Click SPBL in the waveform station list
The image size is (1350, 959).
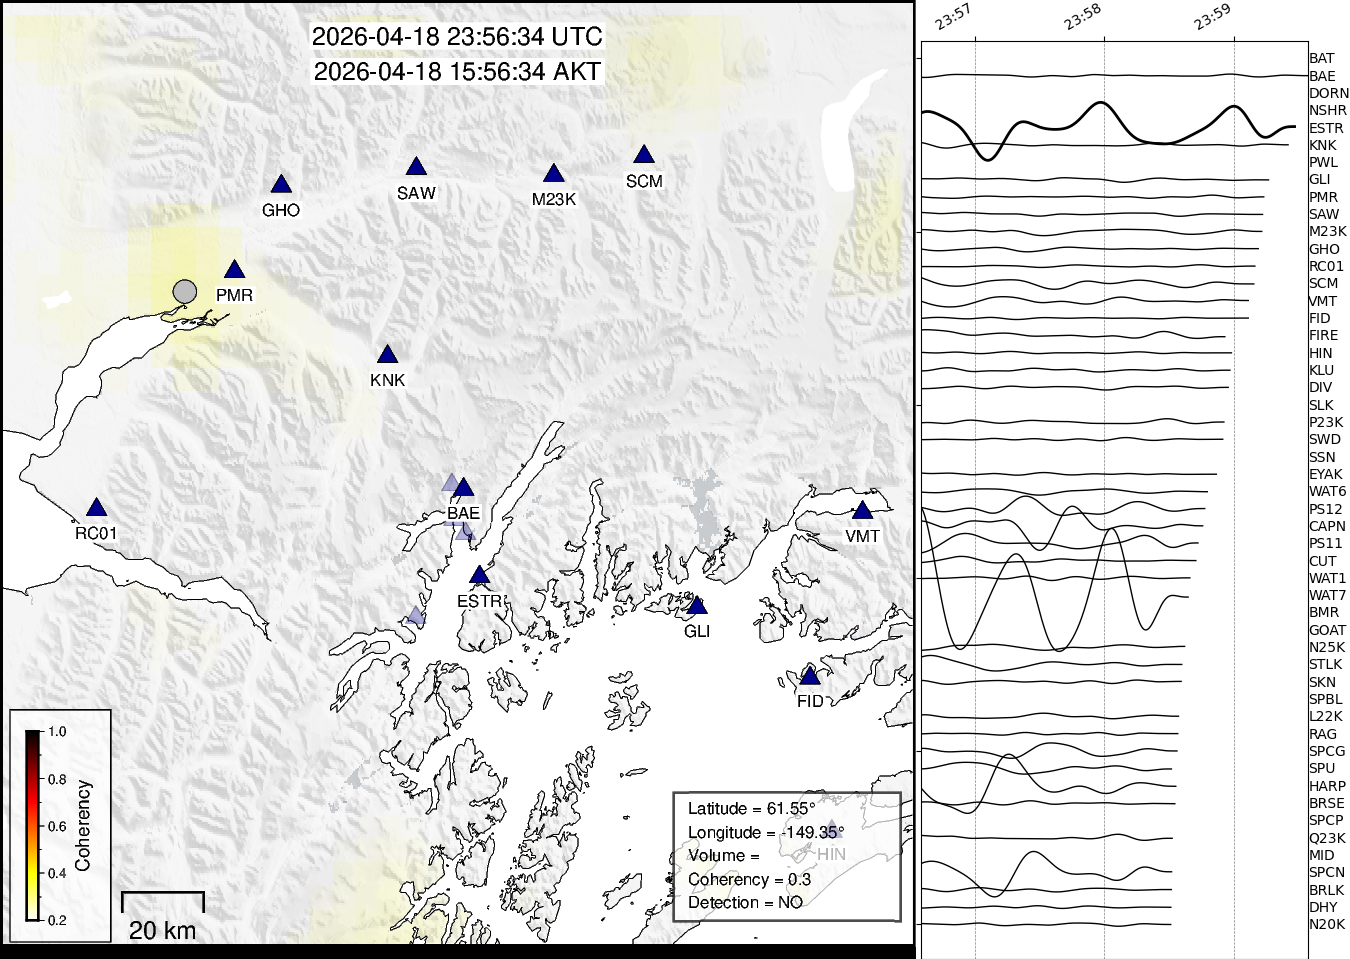1326,700
